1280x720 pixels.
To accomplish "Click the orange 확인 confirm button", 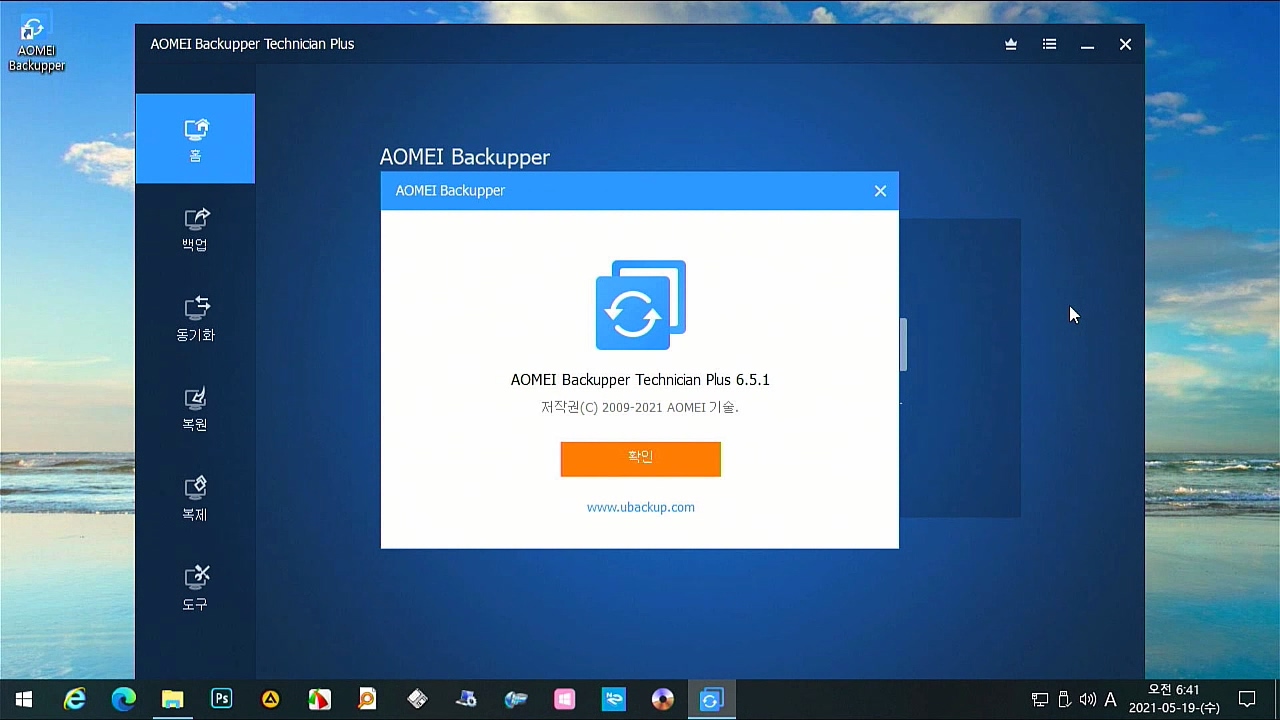I will (x=640, y=459).
